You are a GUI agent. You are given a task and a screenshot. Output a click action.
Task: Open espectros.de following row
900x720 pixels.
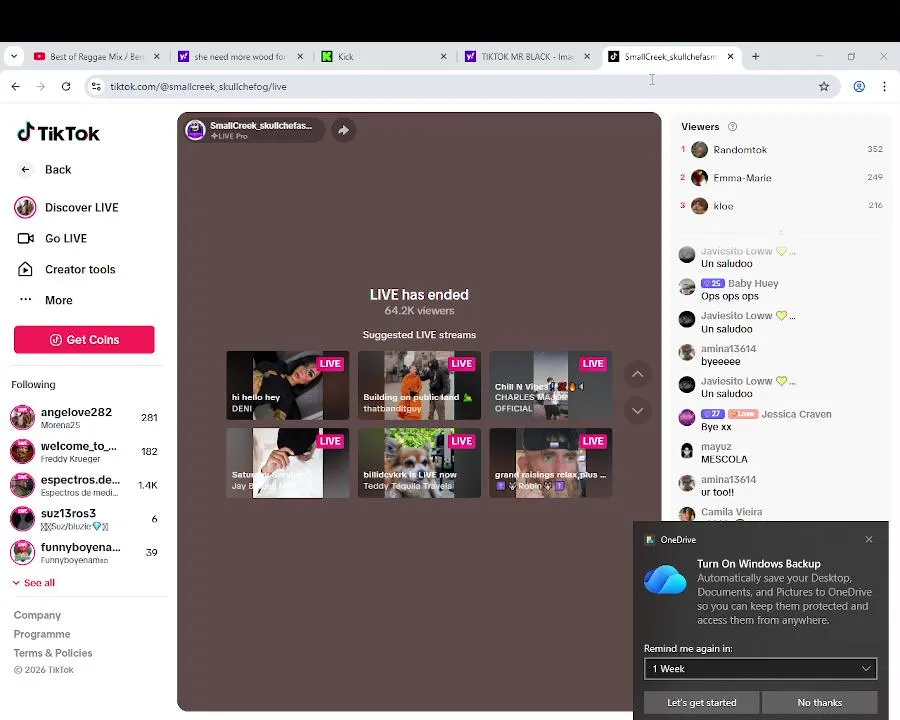click(x=84, y=485)
